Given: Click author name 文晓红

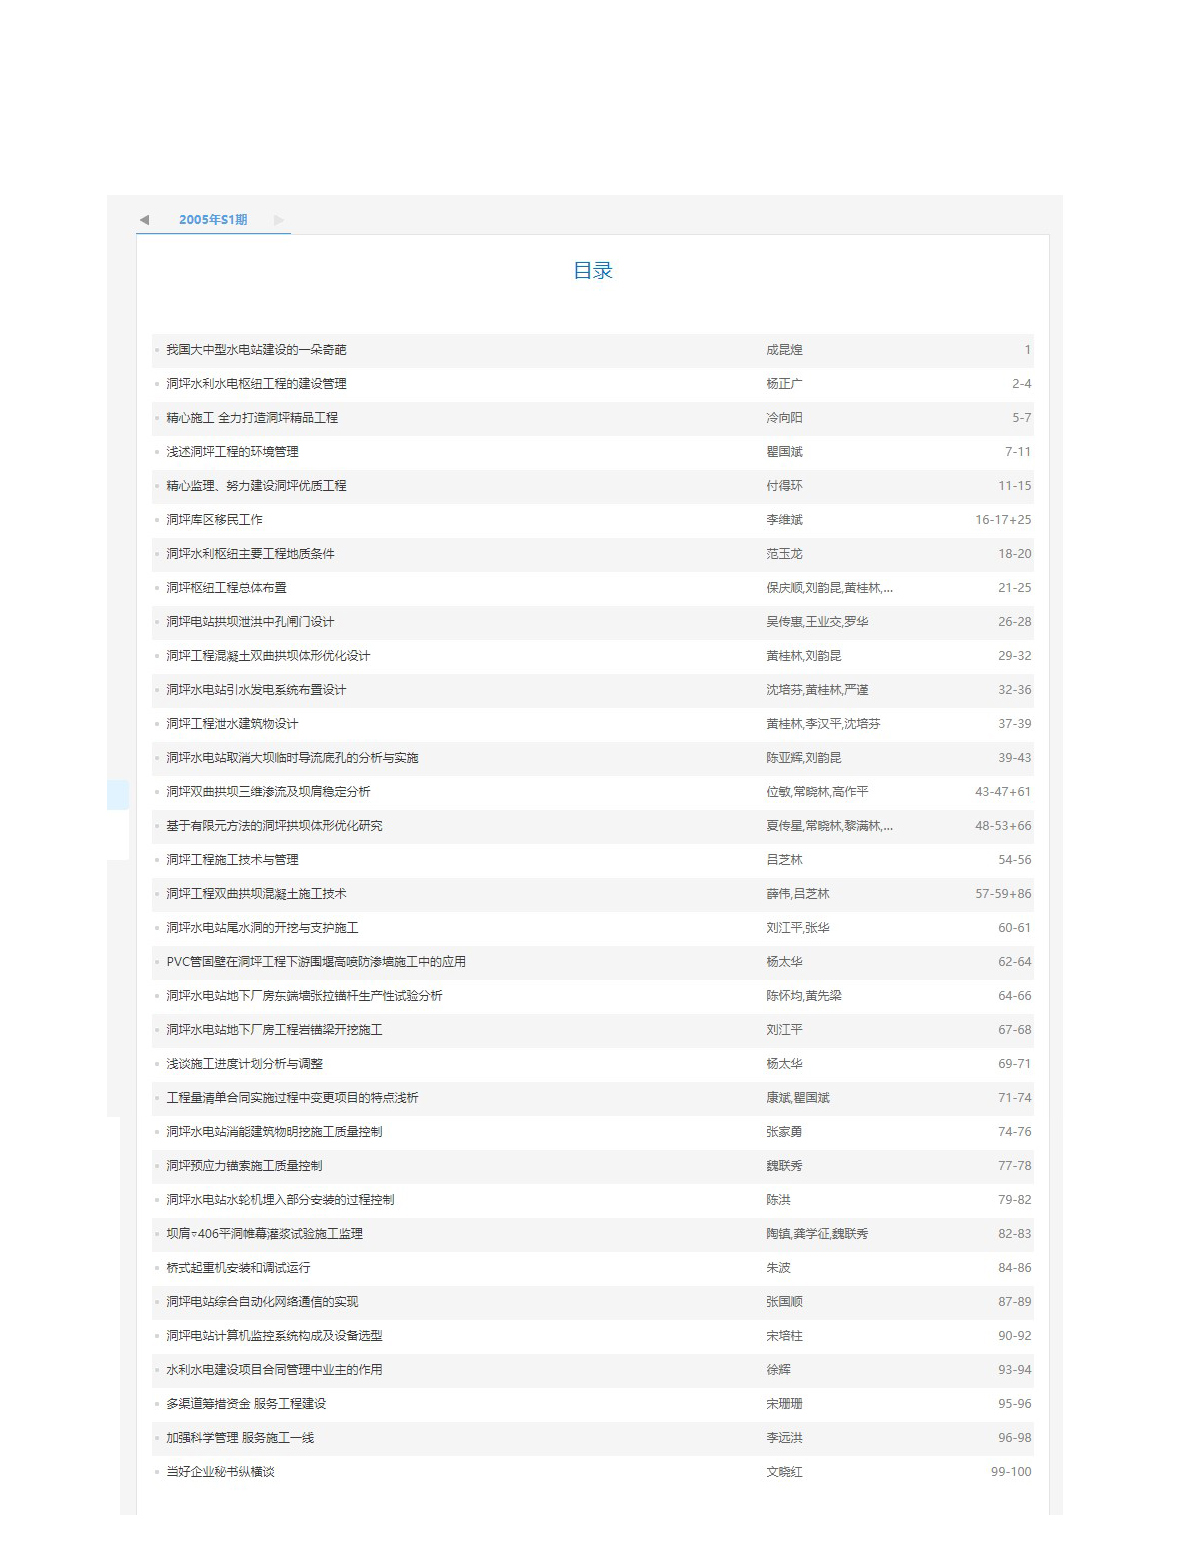Looking at the screenshot, I should point(784,1472).
